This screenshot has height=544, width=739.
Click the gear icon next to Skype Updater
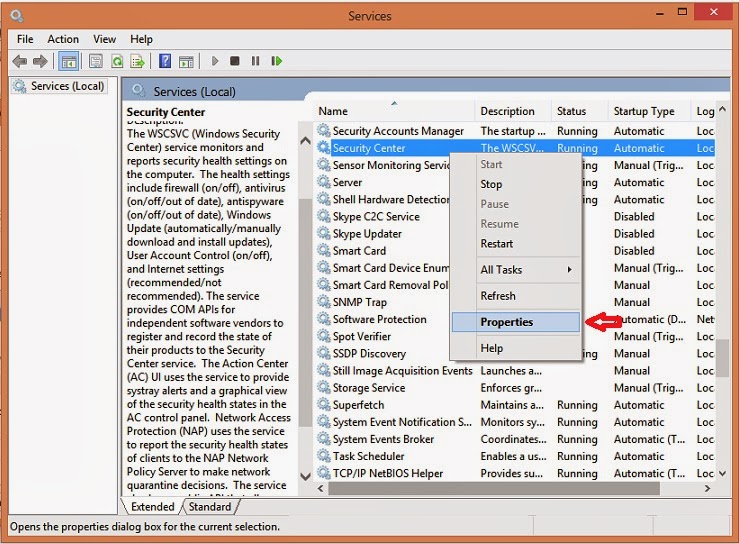pos(323,233)
